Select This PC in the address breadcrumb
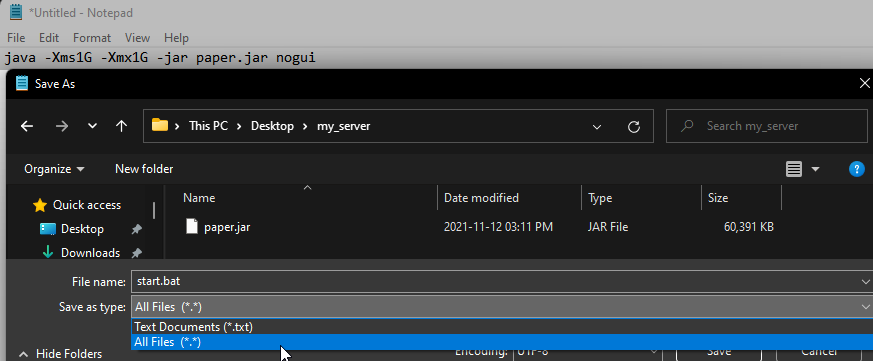Image resolution: width=873 pixels, height=361 pixels. pyautogui.click(x=208, y=126)
